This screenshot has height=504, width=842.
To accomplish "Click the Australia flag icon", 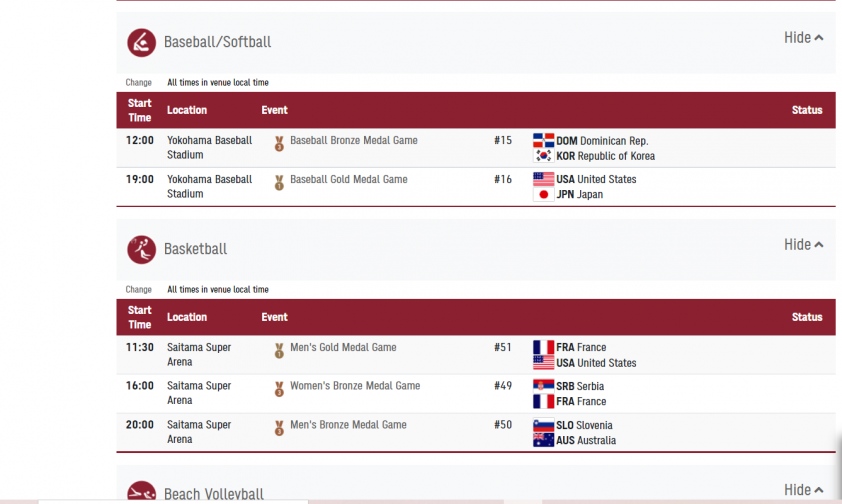I will tap(543, 440).
